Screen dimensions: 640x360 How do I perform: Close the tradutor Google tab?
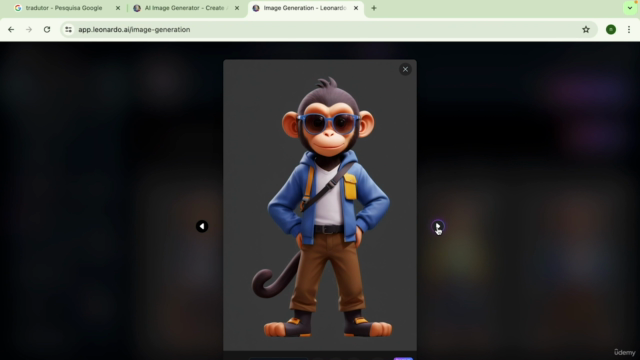pos(118,8)
